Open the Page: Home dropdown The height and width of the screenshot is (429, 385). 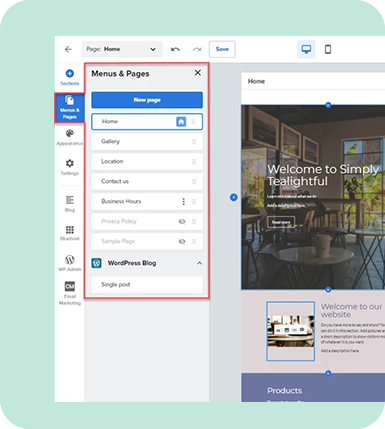122,49
